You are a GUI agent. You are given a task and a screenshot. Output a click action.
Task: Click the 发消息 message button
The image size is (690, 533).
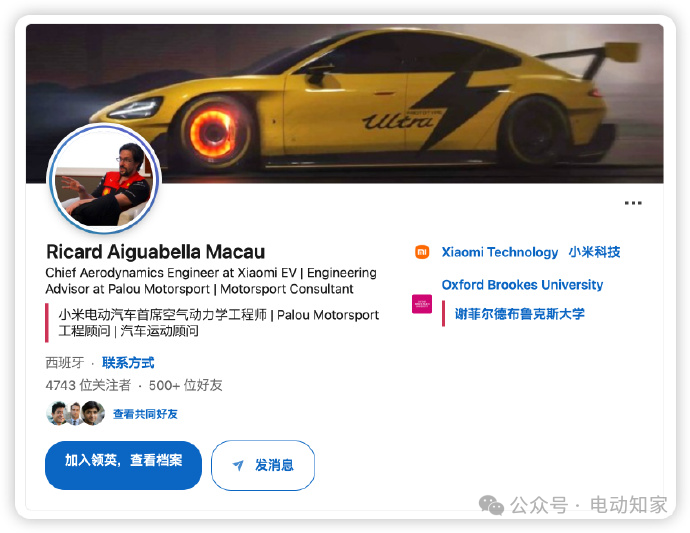[x=263, y=465]
